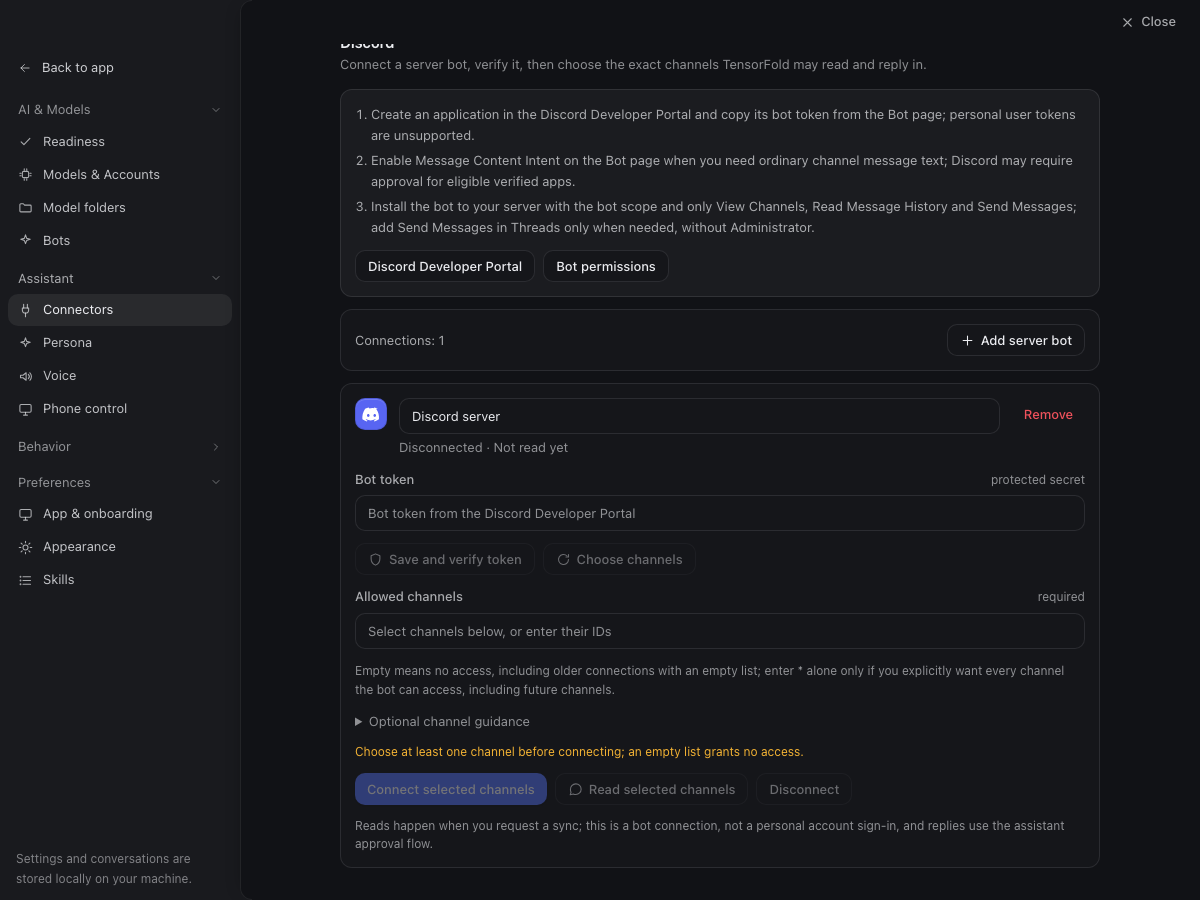Select Persona in the sidebar
The image size is (1200, 900).
(x=120, y=343)
